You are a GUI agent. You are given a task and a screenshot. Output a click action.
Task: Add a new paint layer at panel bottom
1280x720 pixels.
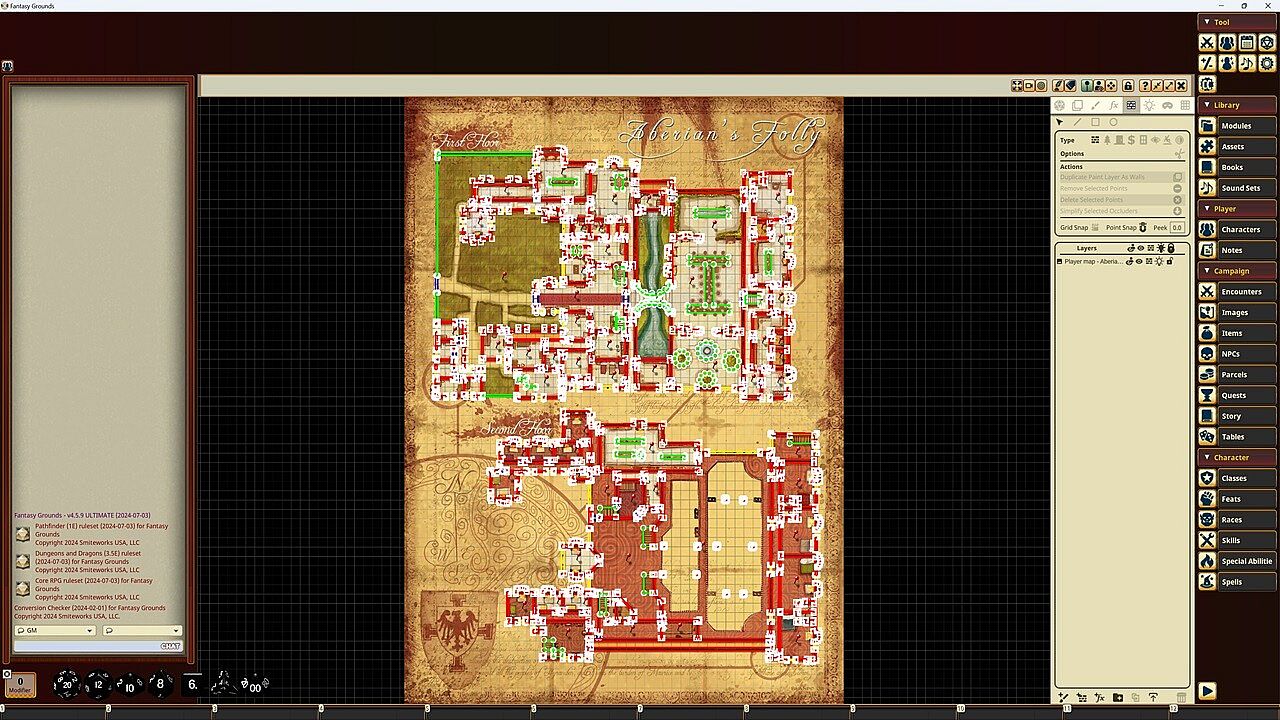click(1063, 697)
